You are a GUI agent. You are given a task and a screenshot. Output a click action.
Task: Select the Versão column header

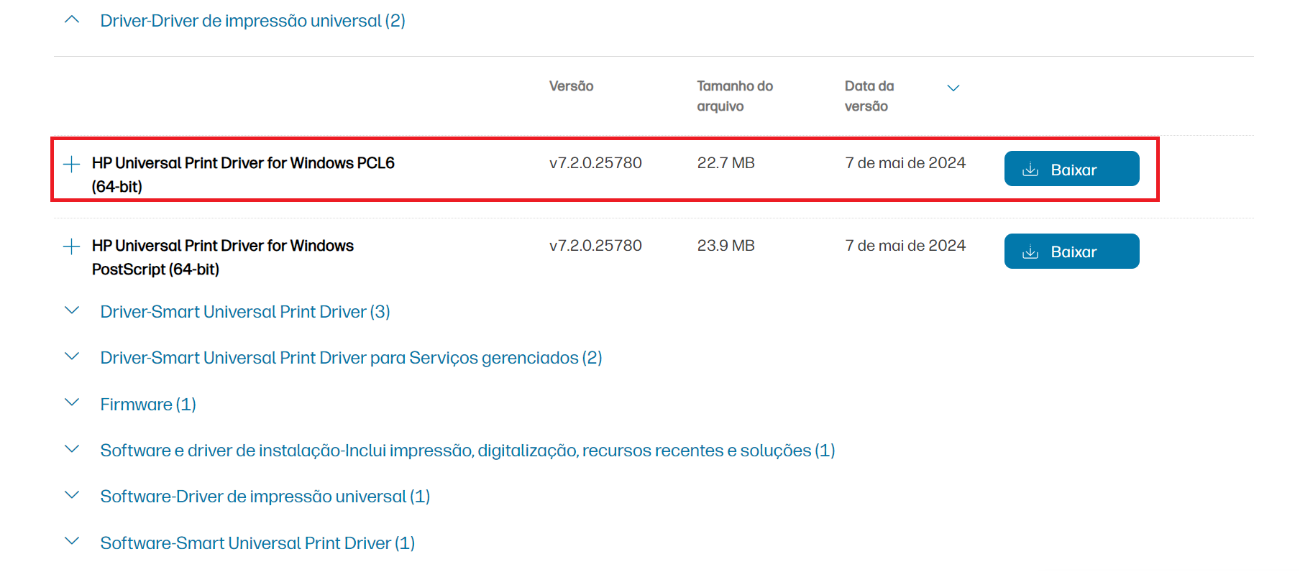(x=571, y=86)
